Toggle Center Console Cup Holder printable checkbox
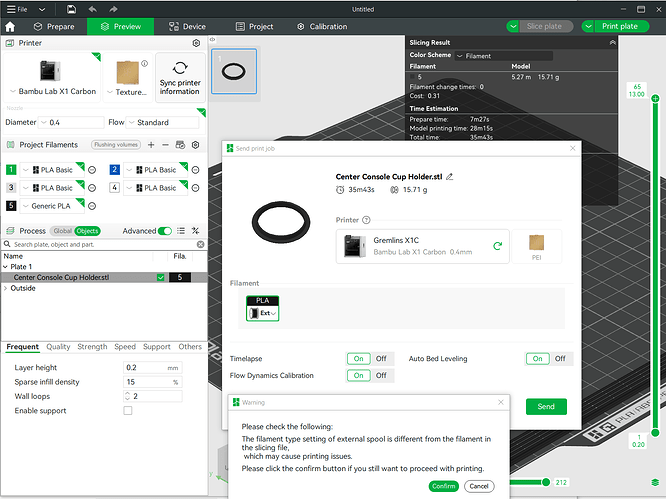Viewport: 666px width, 499px height. 161,277
